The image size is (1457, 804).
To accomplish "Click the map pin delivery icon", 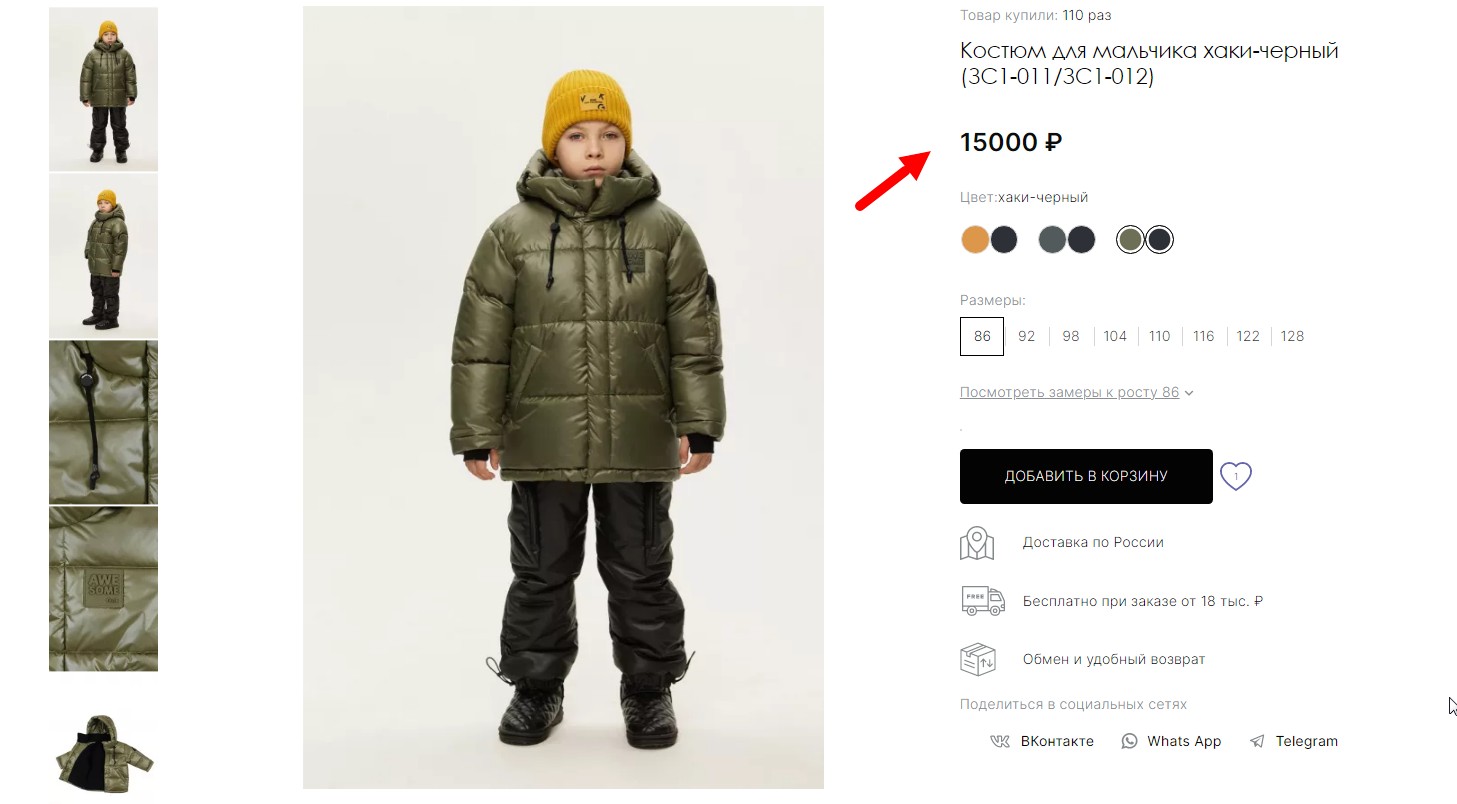I will 977,543.
